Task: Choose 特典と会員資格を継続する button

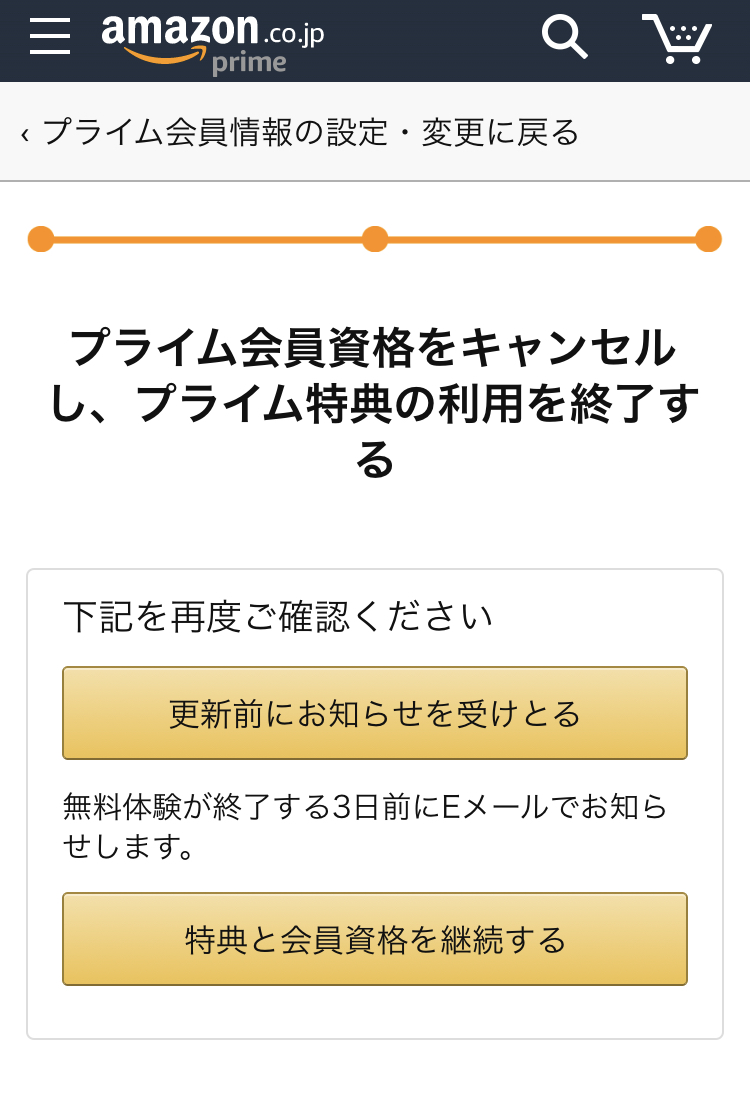Action: [375, 939]
